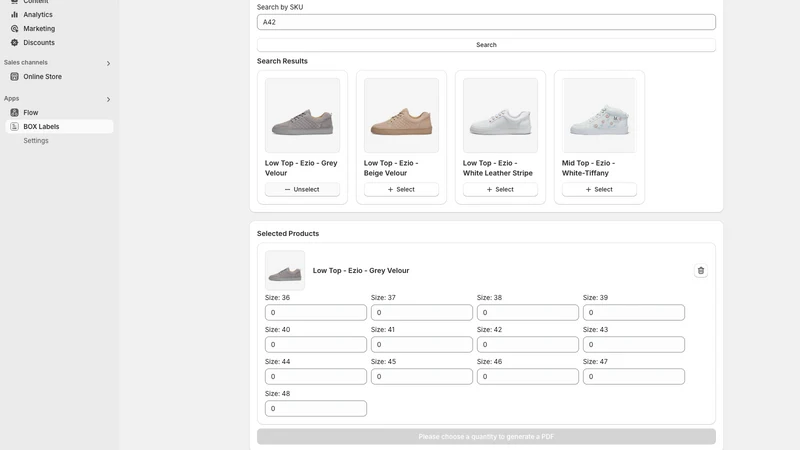The width and height of the screenshot is (800, 450).
Task: Click the Online Store icon
Action: (14, 77)
